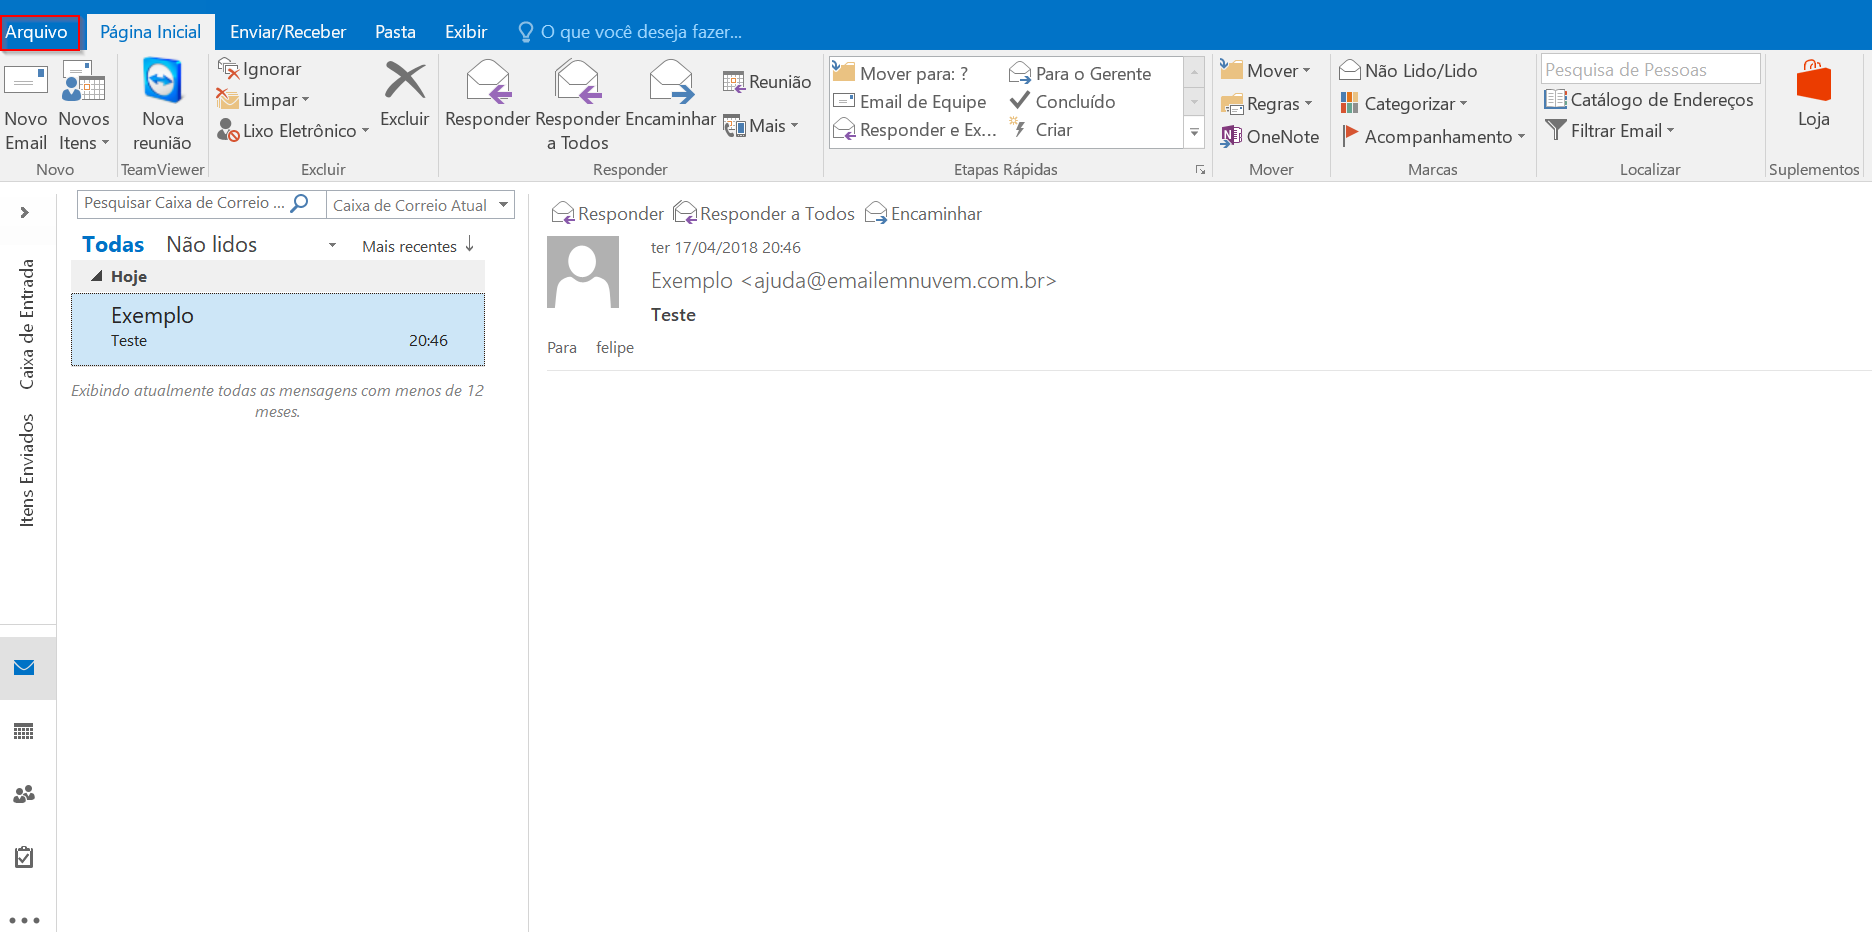This screenshot has width=1872, height=932.
Task: Open the Catálogo de Endereços
Action: click(1649, 100)
